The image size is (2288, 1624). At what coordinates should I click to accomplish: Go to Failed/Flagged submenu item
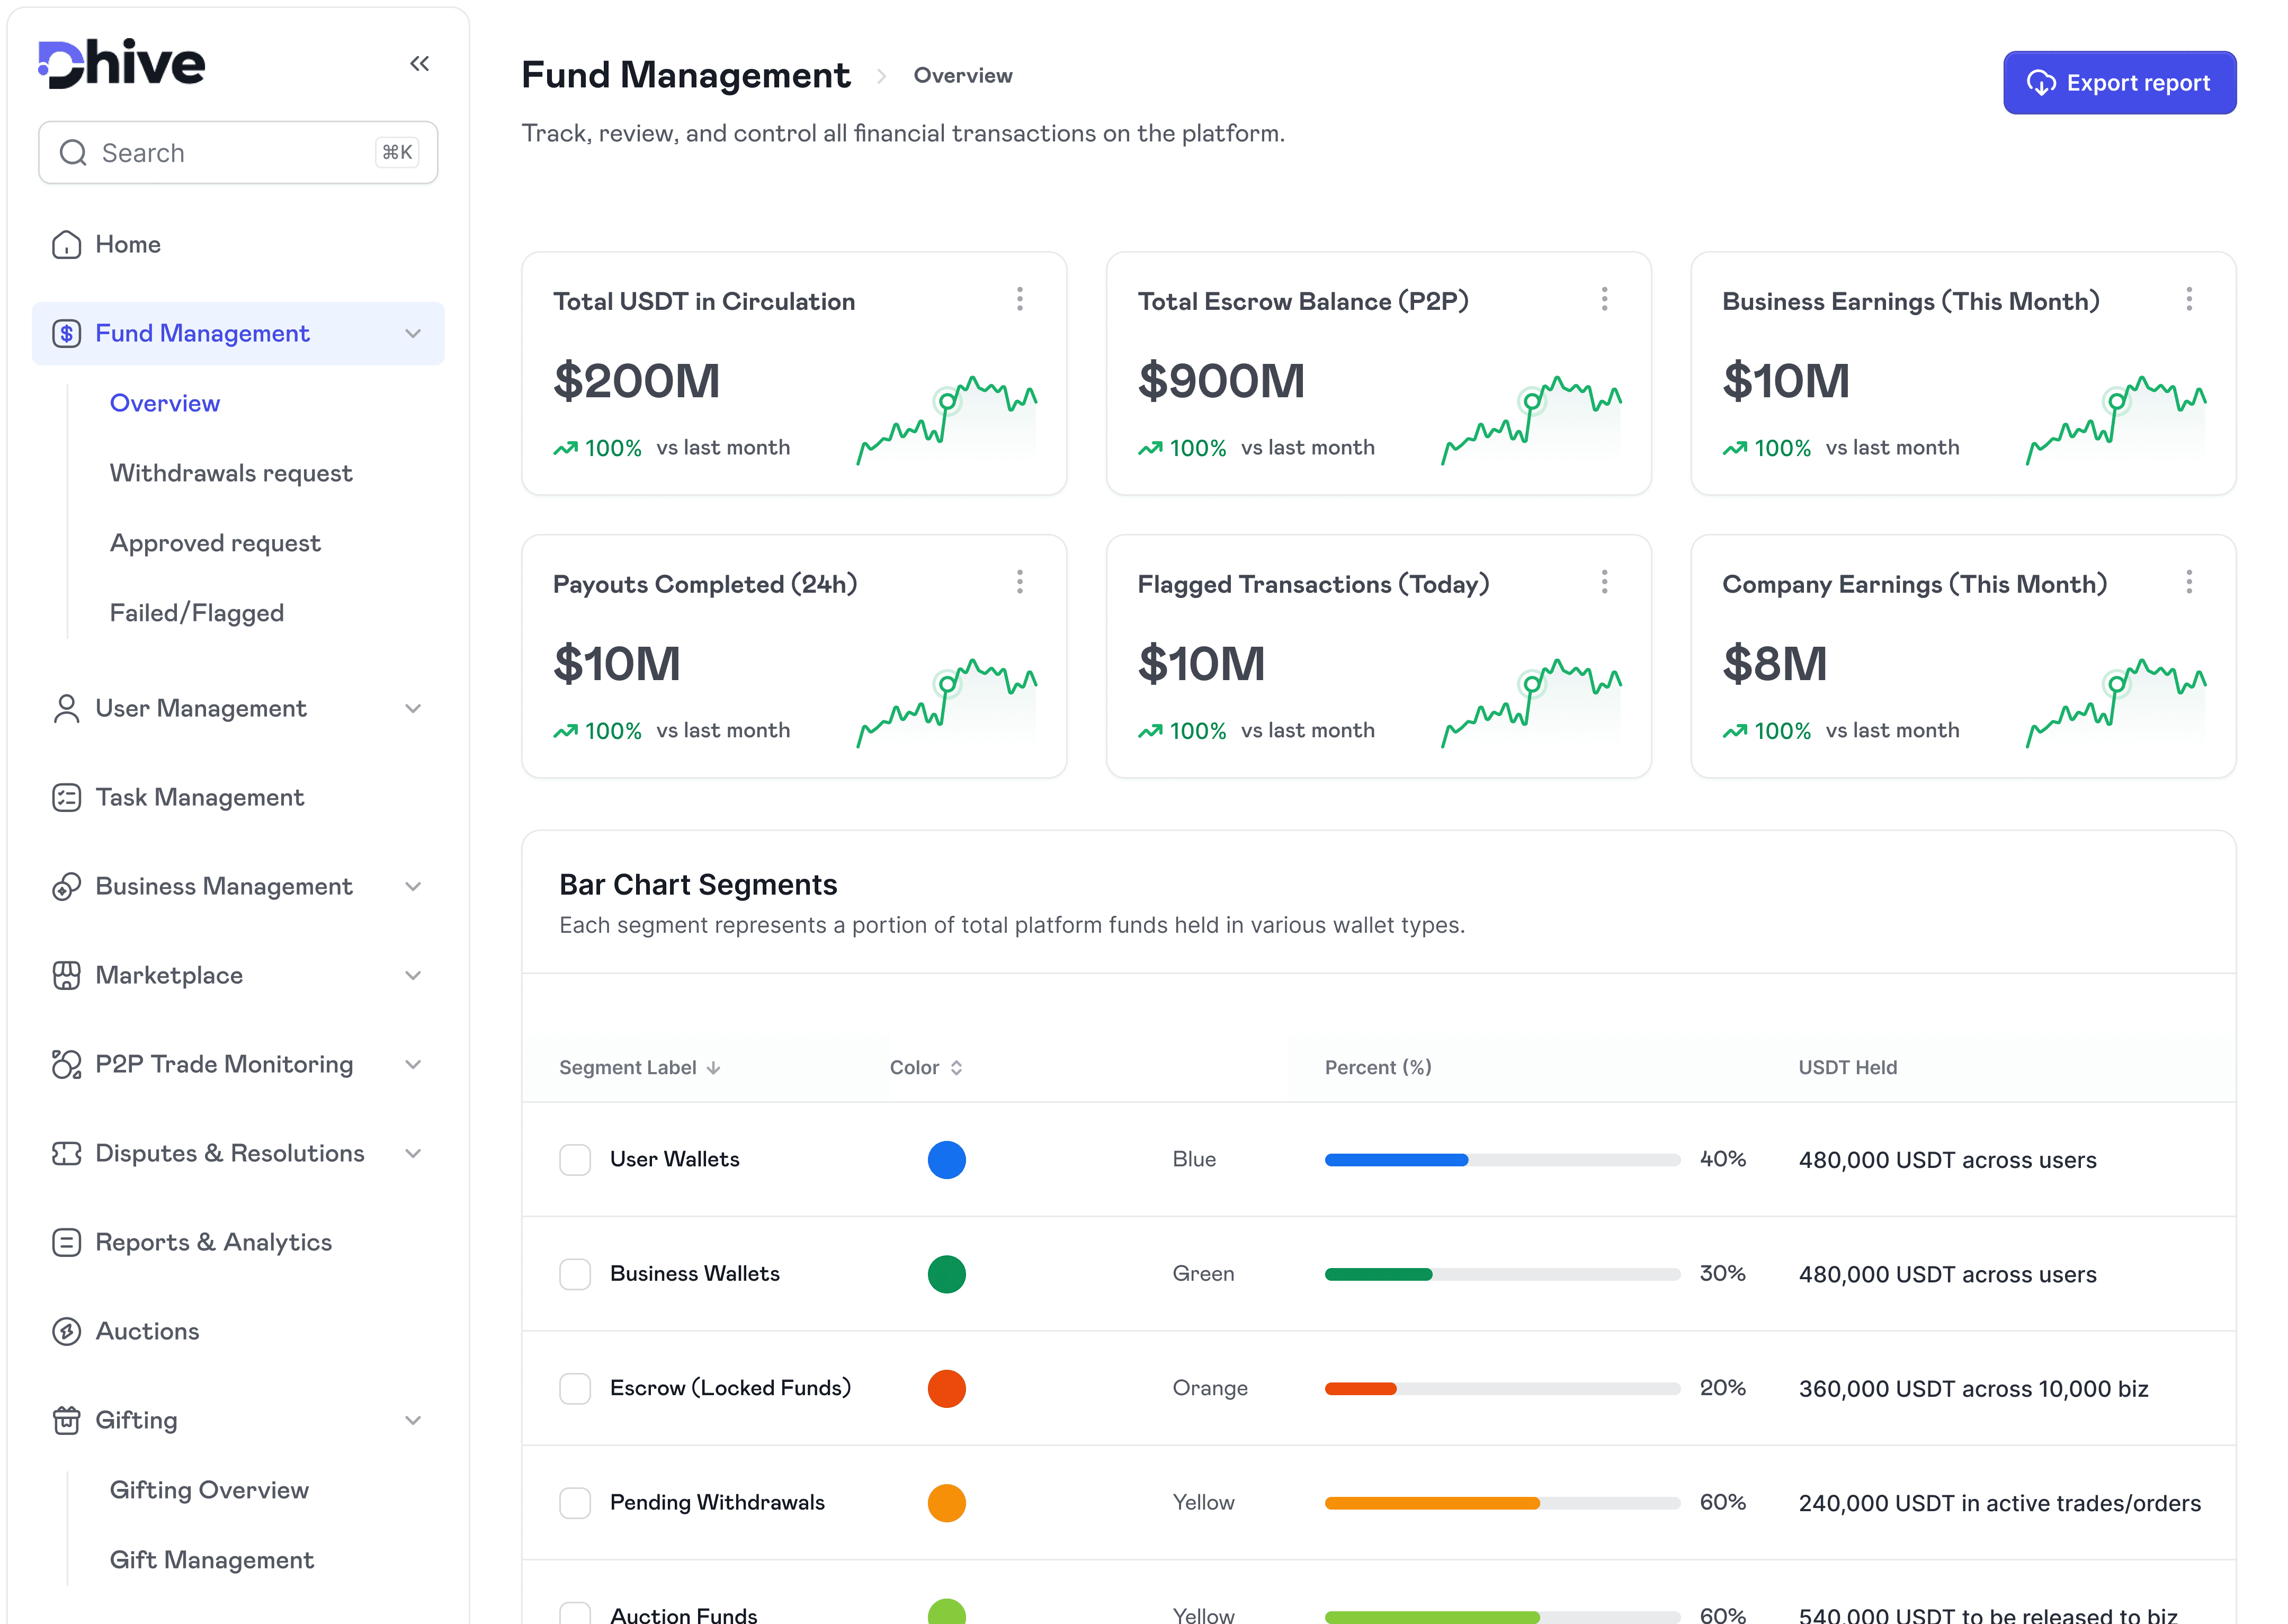click(197, 613)
